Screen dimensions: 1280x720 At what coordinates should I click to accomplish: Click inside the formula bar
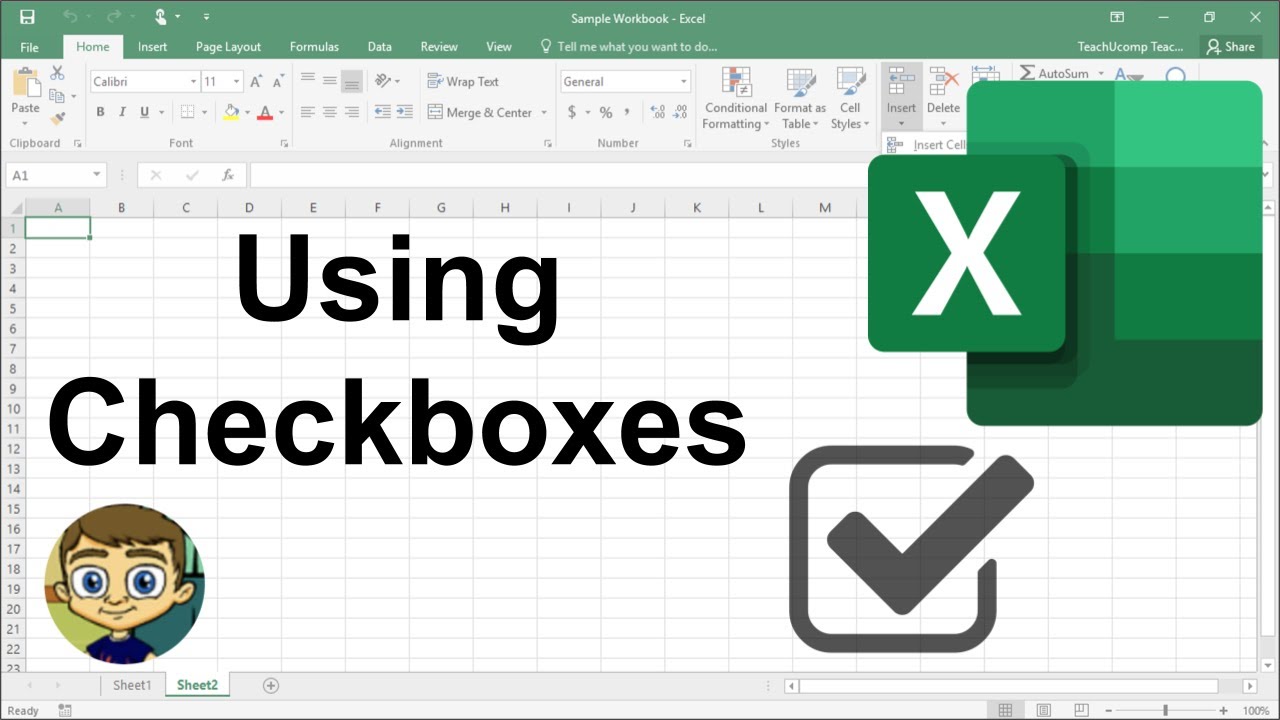[560, 175]
